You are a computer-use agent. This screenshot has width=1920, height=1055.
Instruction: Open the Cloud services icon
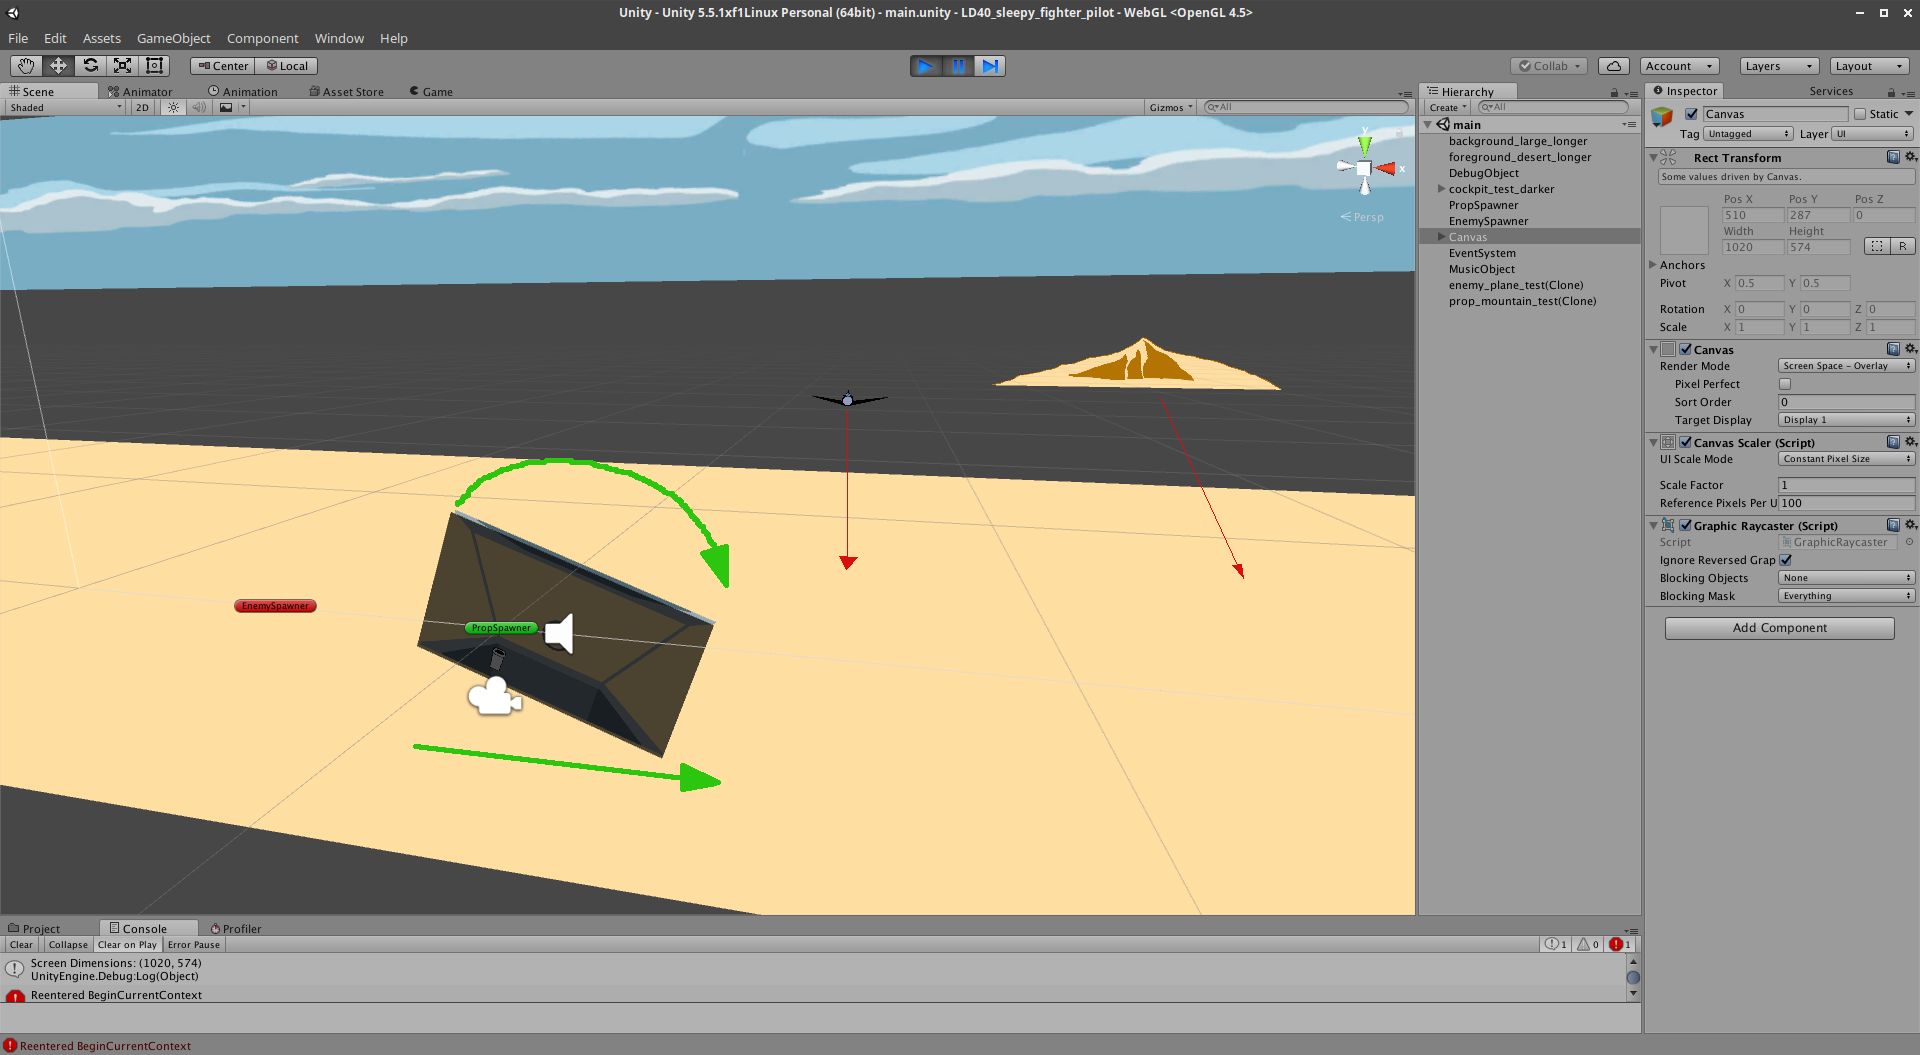point(1613,66)
